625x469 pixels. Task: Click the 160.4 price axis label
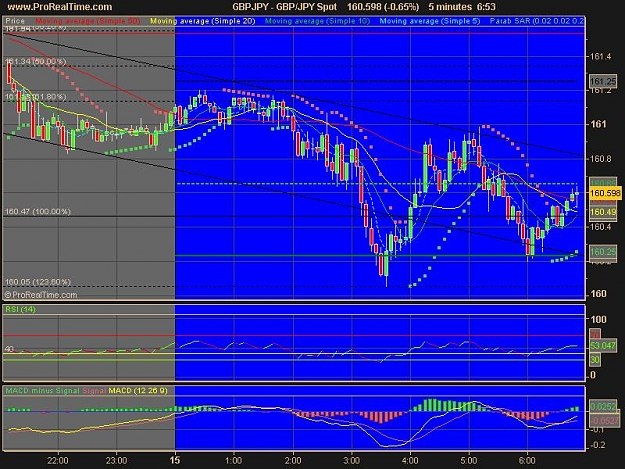coord(600,227)
